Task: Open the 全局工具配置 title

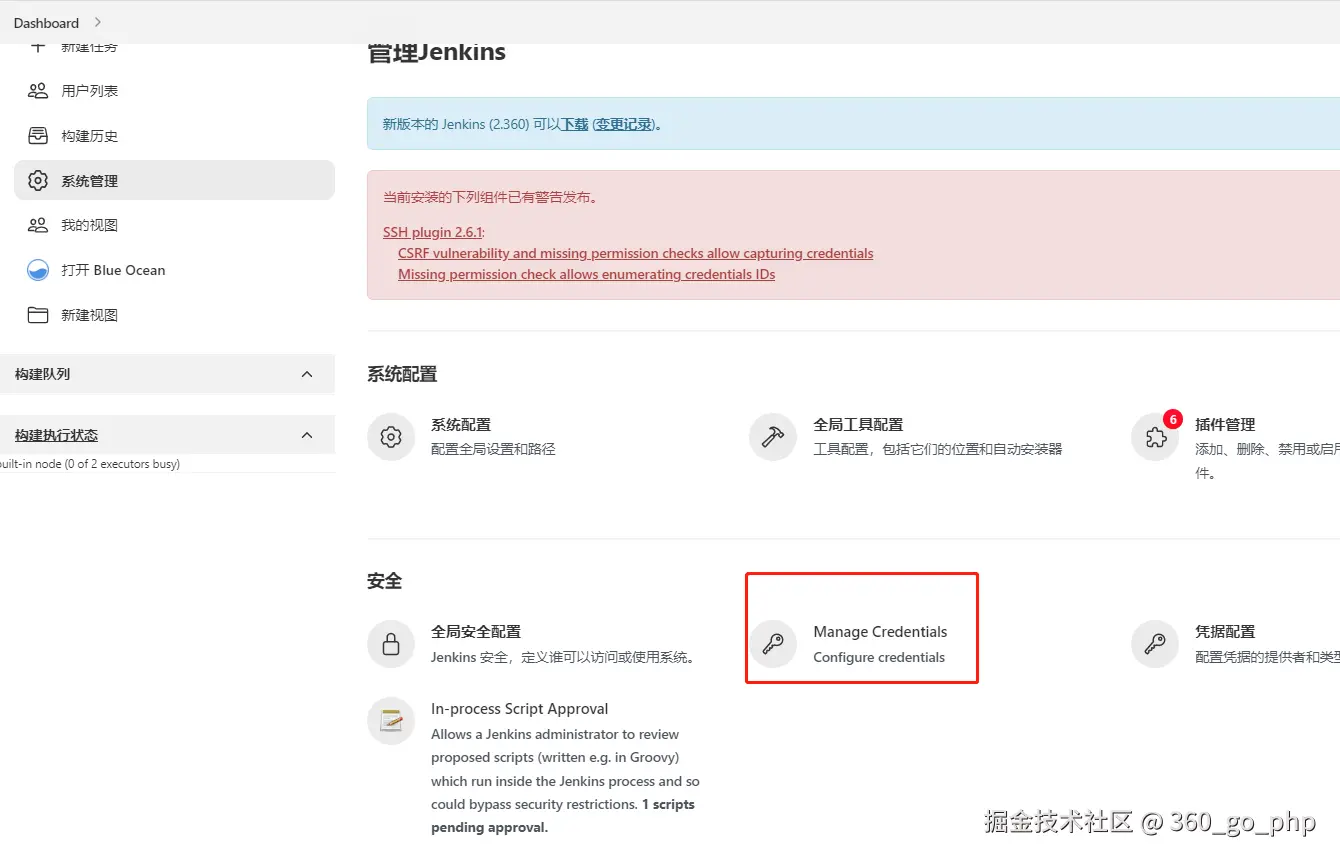Action: point(858,425)
